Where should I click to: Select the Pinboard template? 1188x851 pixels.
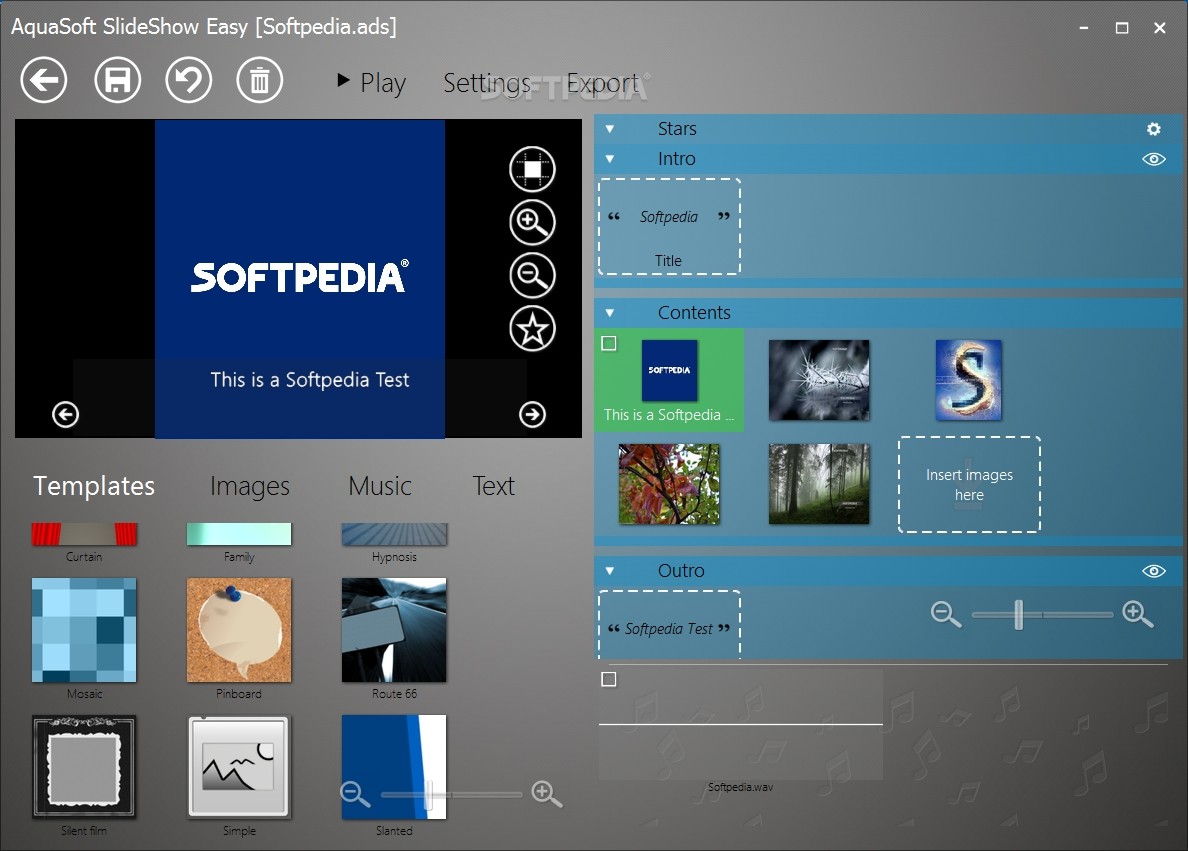(x=239, y=630)
